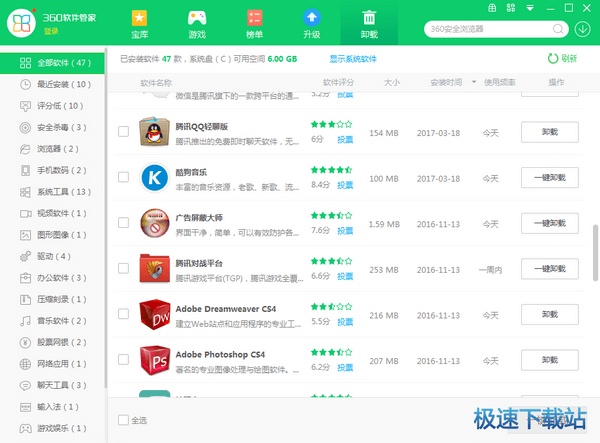
Task: Check the Adobe Dreamweaver CS4 checkbox
Action: pyautogui.click(x=123, y=314)
